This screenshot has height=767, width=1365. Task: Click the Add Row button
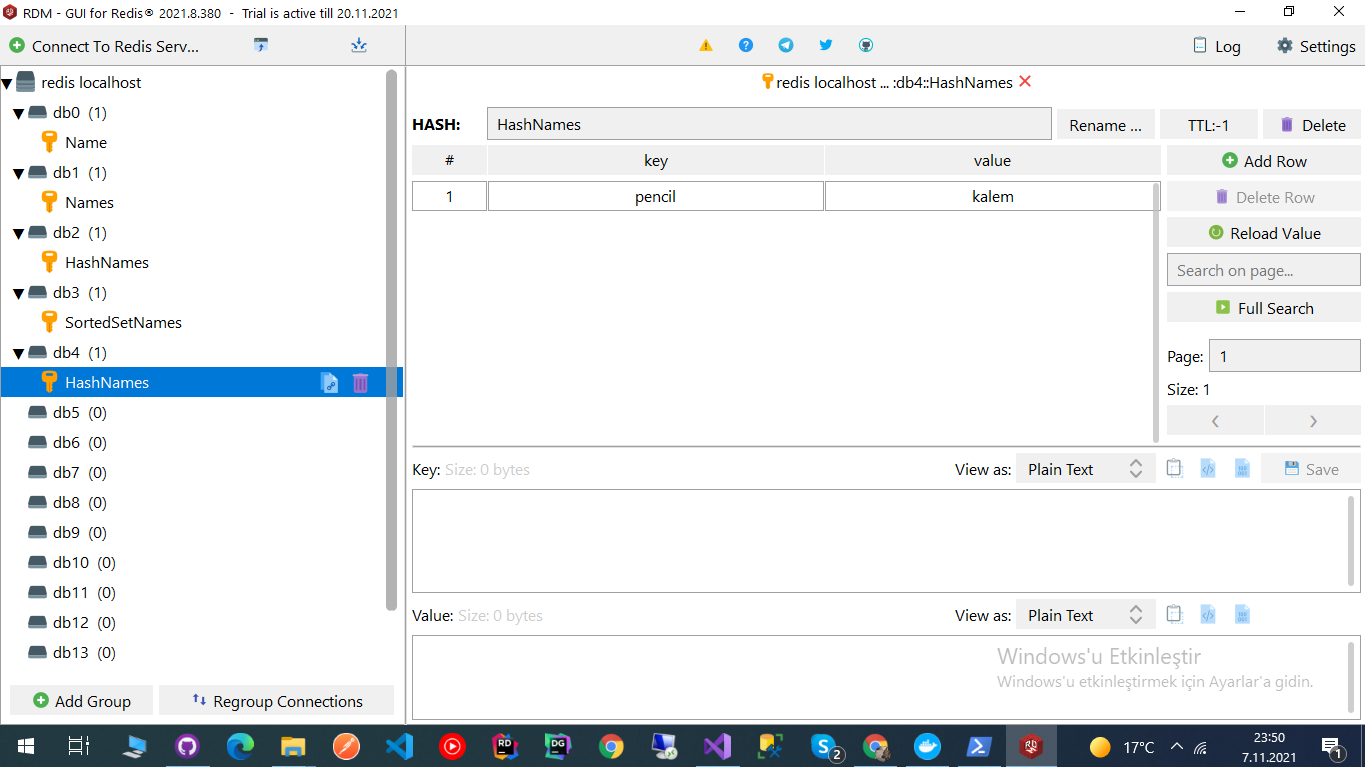click(1264, 161)
